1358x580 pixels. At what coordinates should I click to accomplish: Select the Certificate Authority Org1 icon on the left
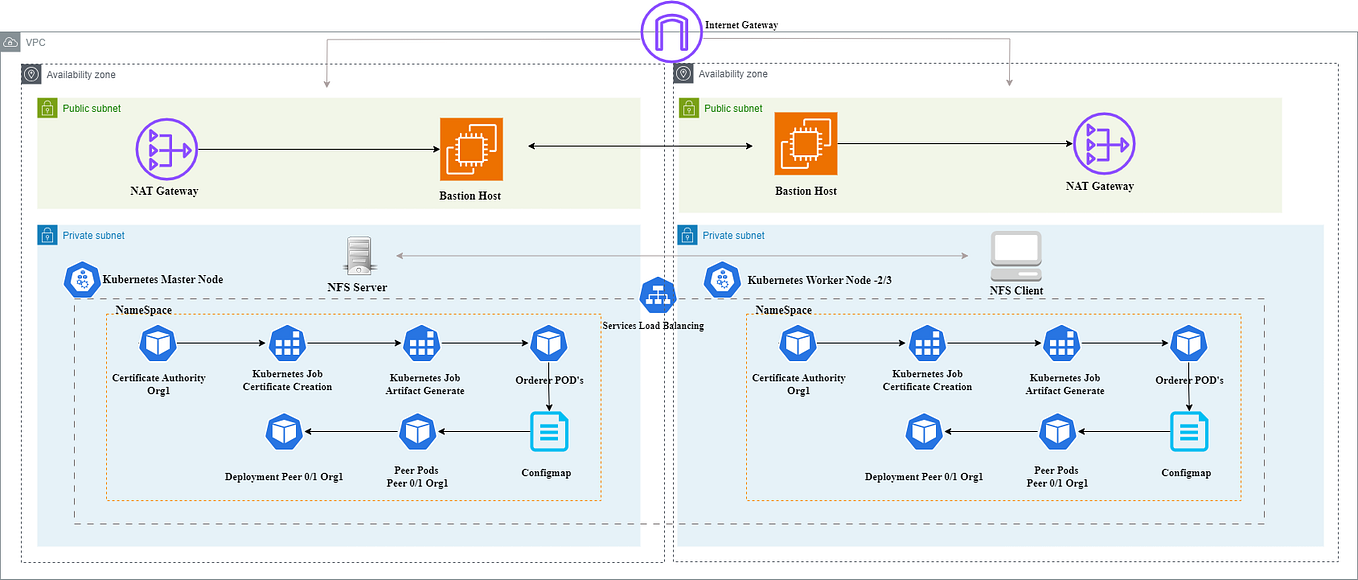pos(158,343)
